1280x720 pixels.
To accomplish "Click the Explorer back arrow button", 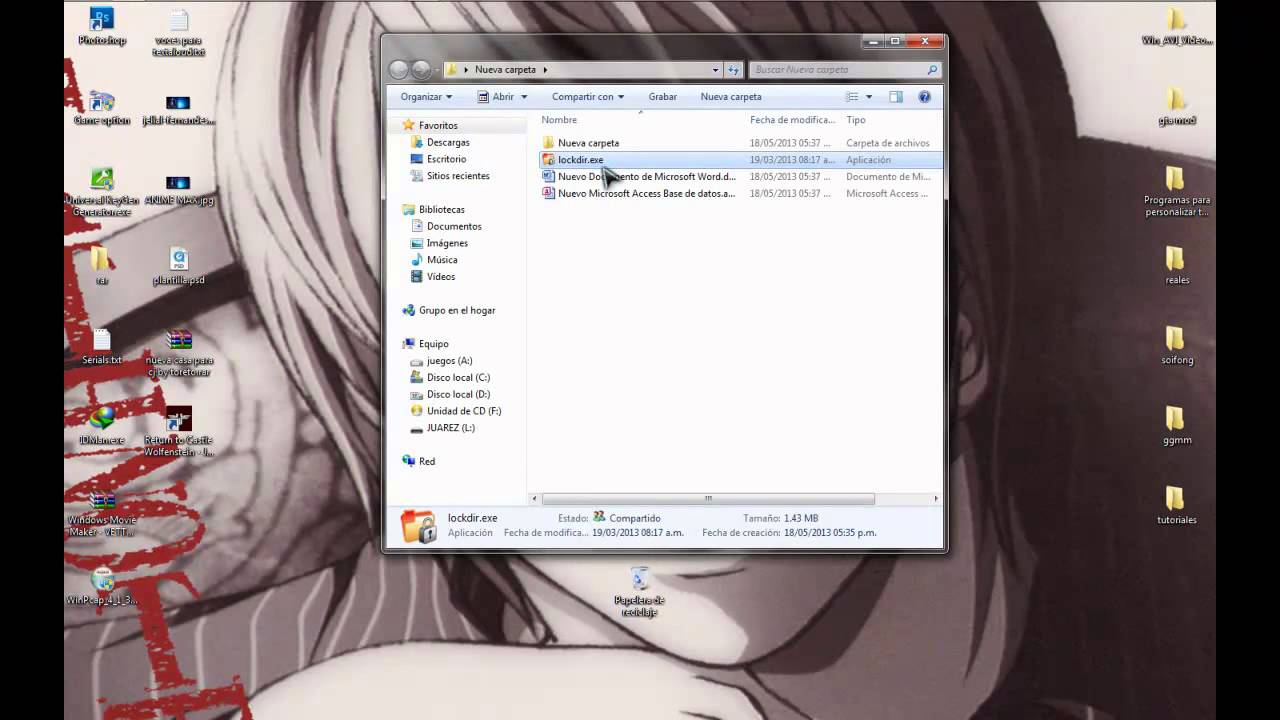I will tap(399, 69).
